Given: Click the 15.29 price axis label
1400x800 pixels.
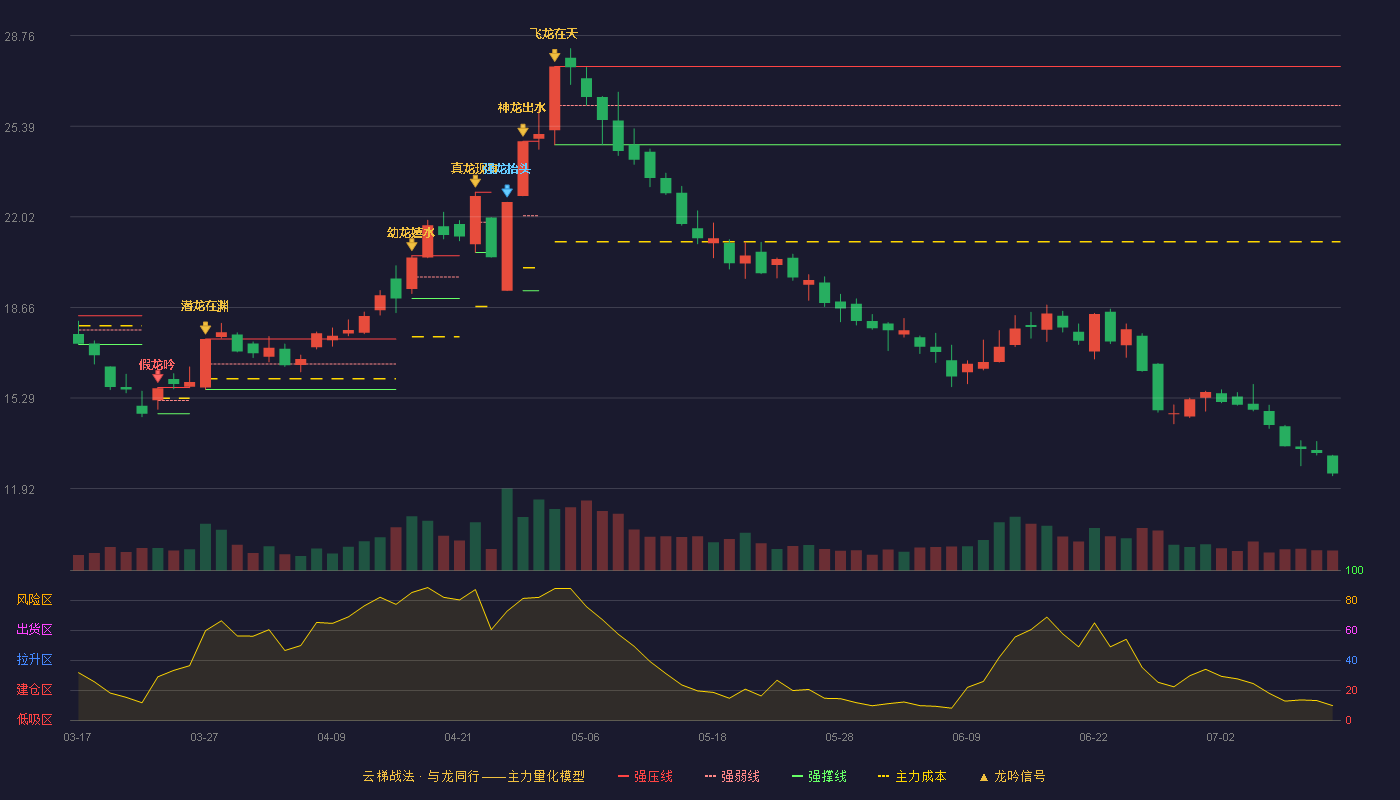Looking at the screenshot, I should pyautogui.click(x=20, y=398).
